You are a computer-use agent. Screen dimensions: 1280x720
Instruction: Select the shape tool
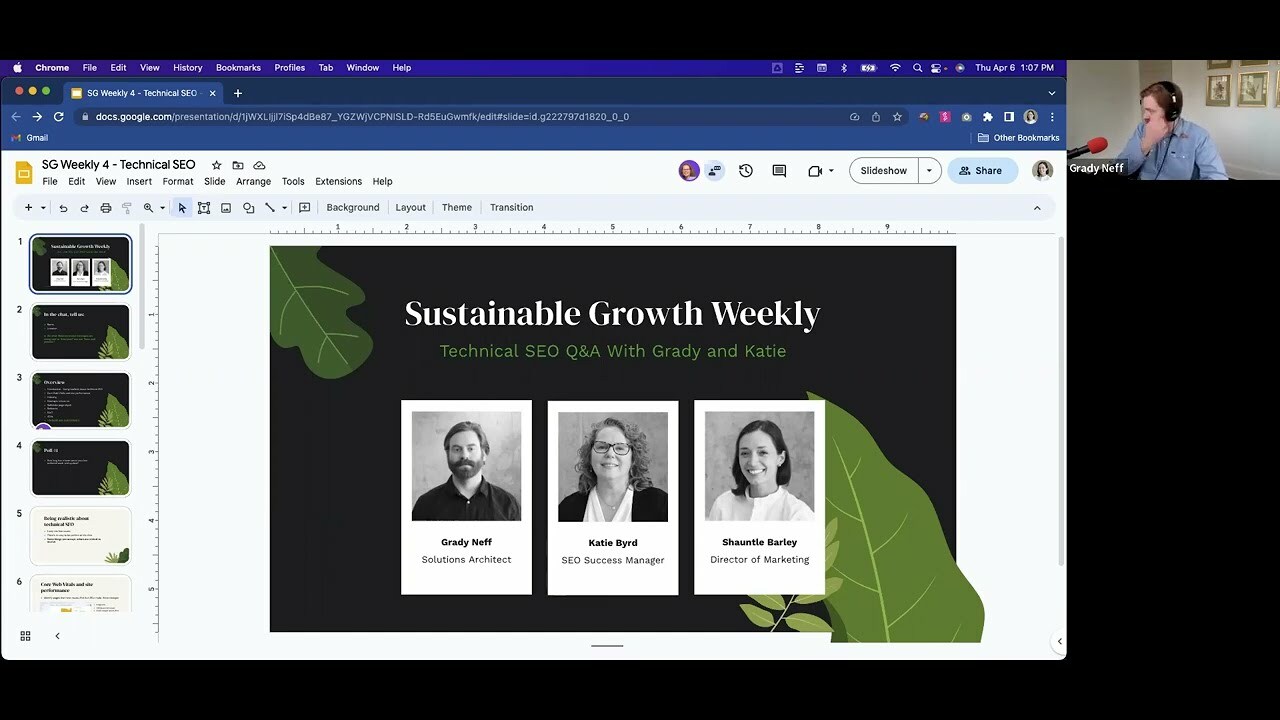[x=248, y=207]
